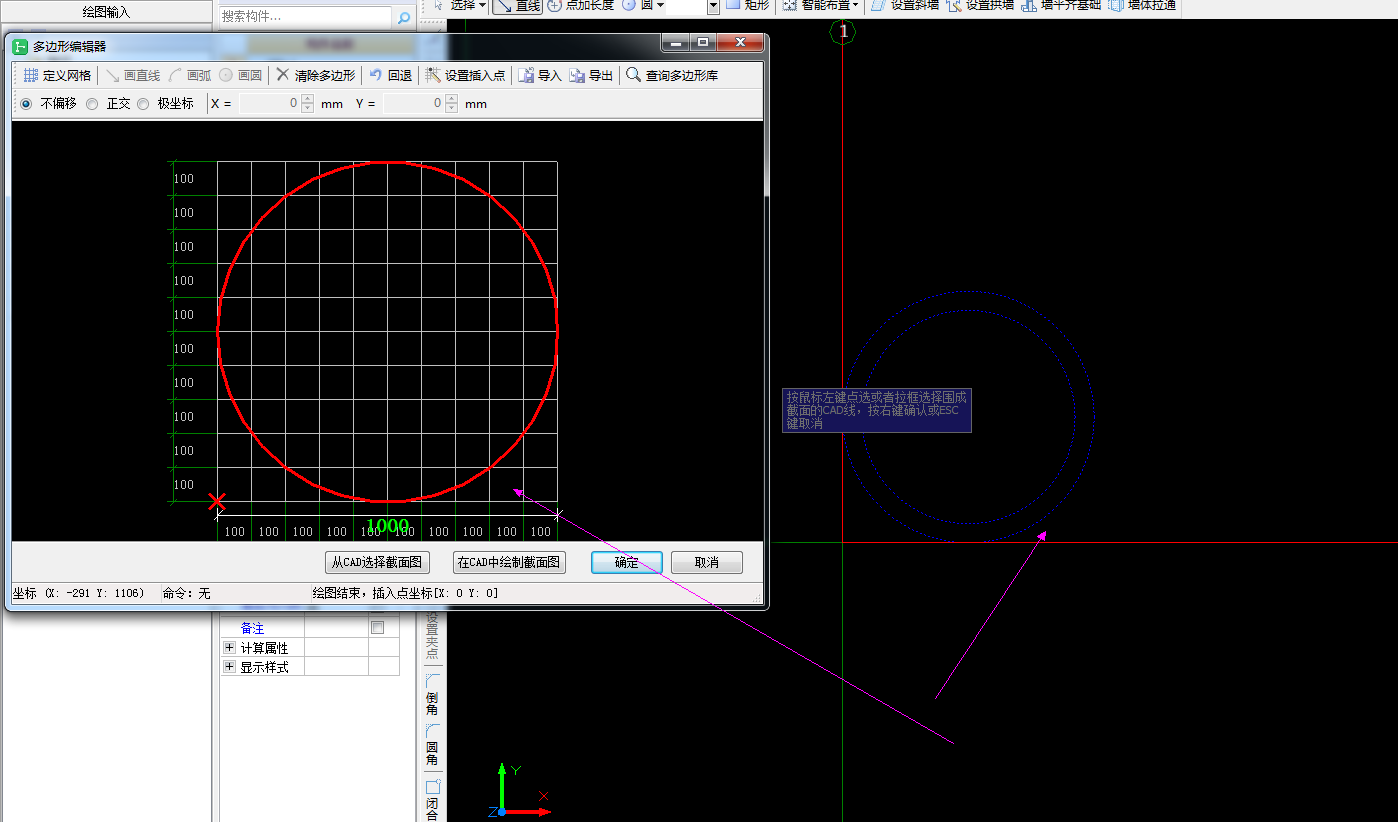Click 圆角 fillet tool in side toolbar
1398x822 pixels.
pos(432,745)
